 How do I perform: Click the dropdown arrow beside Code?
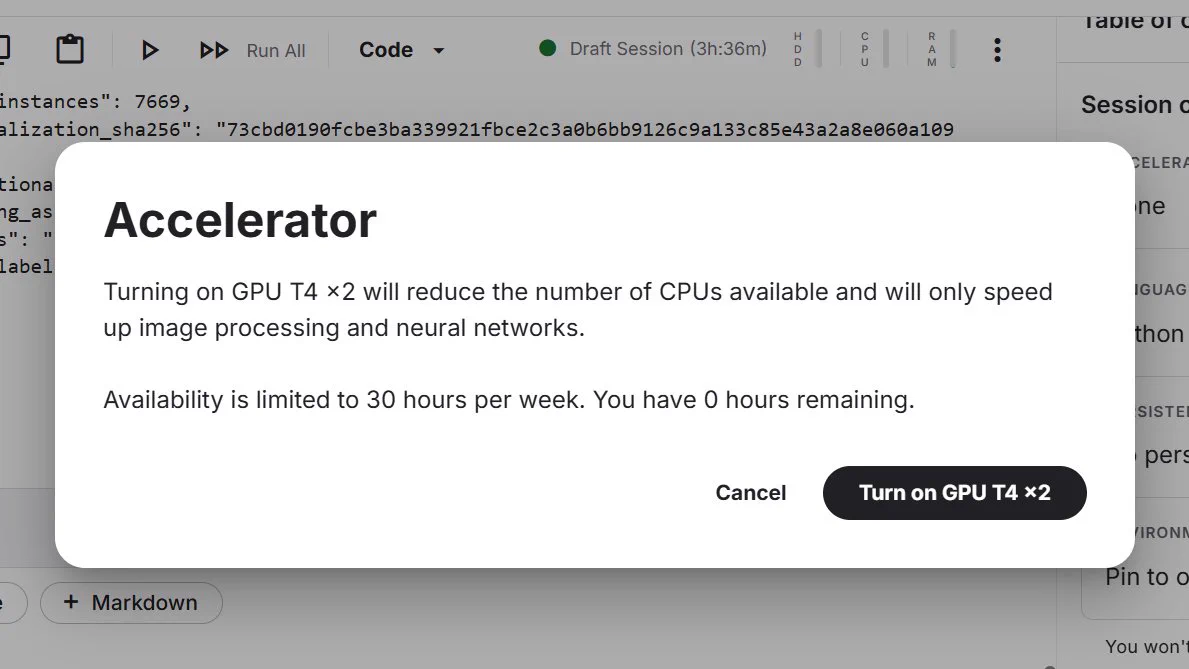[438, 51]
